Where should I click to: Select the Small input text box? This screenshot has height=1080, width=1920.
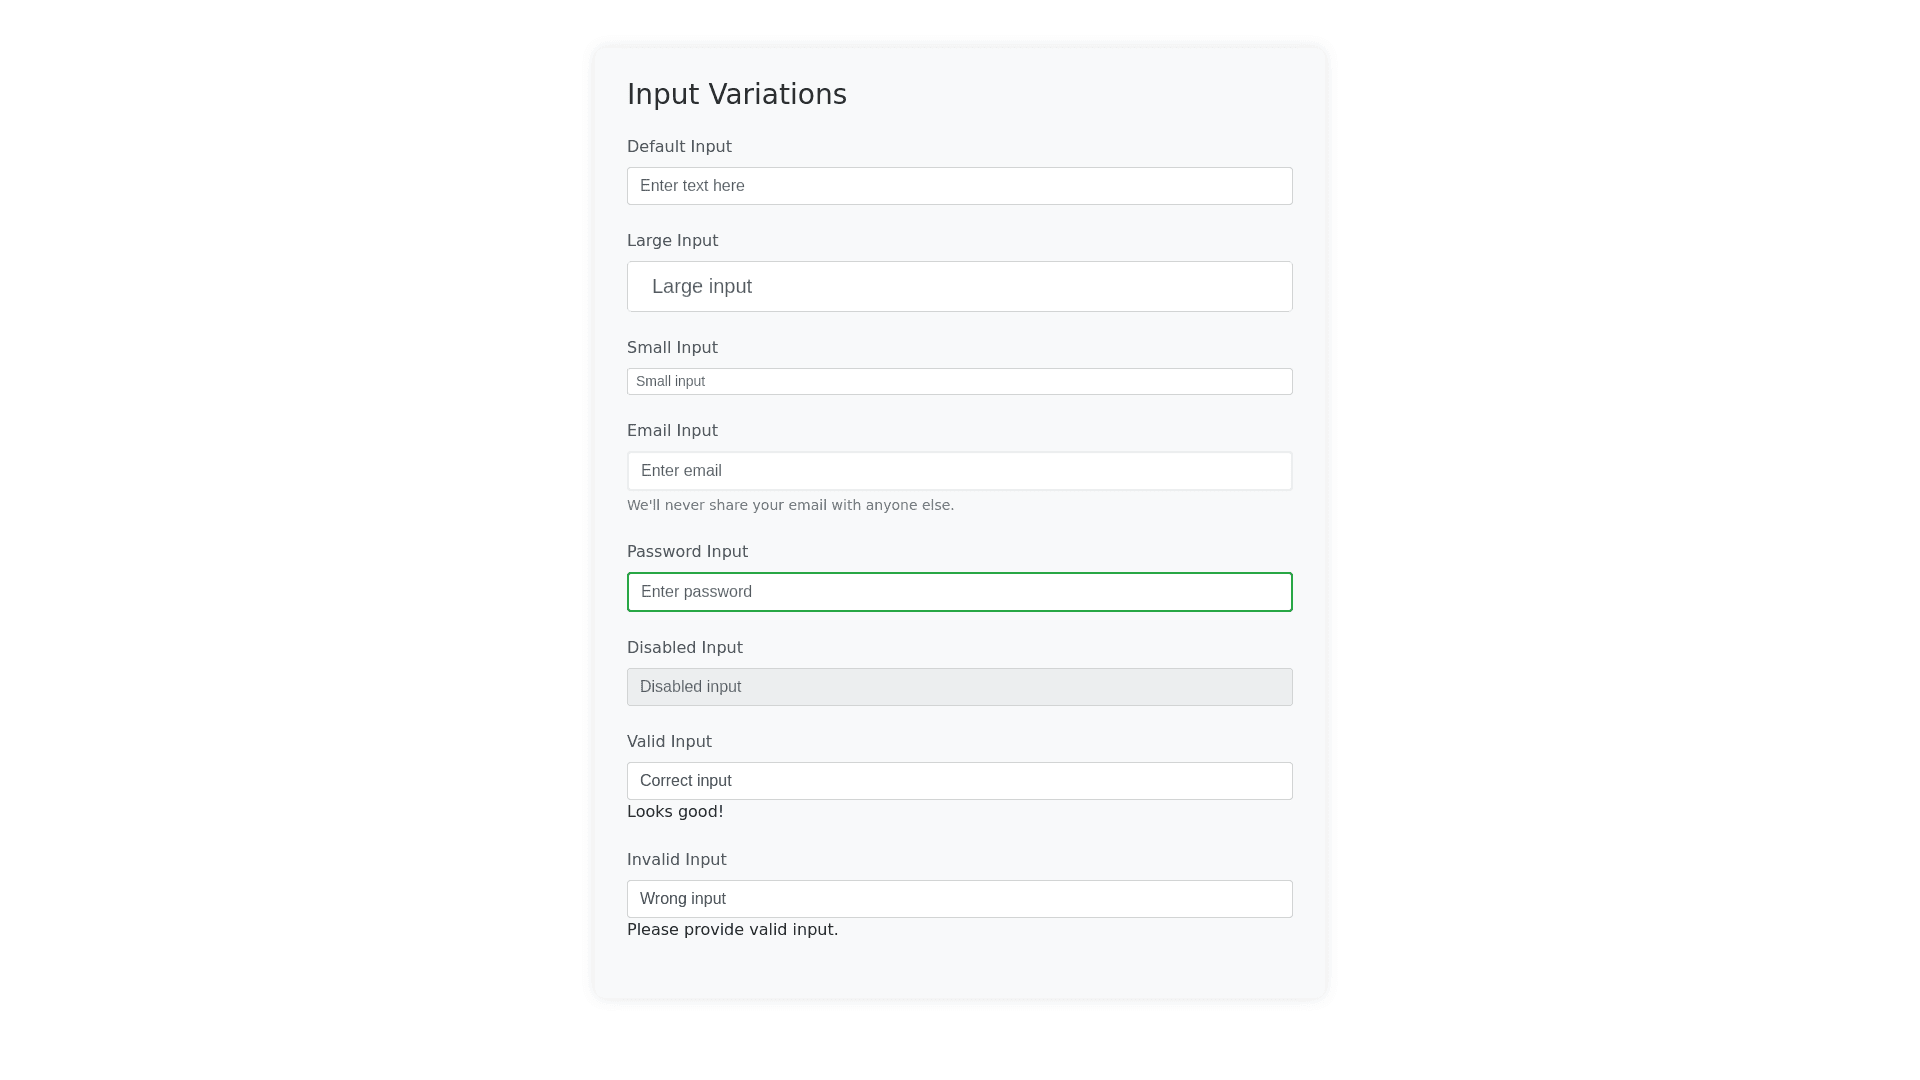960,382
